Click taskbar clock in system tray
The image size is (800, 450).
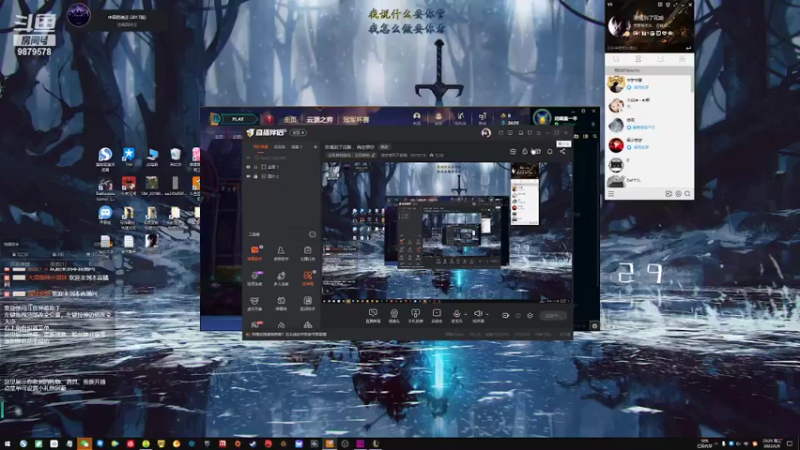772,444
